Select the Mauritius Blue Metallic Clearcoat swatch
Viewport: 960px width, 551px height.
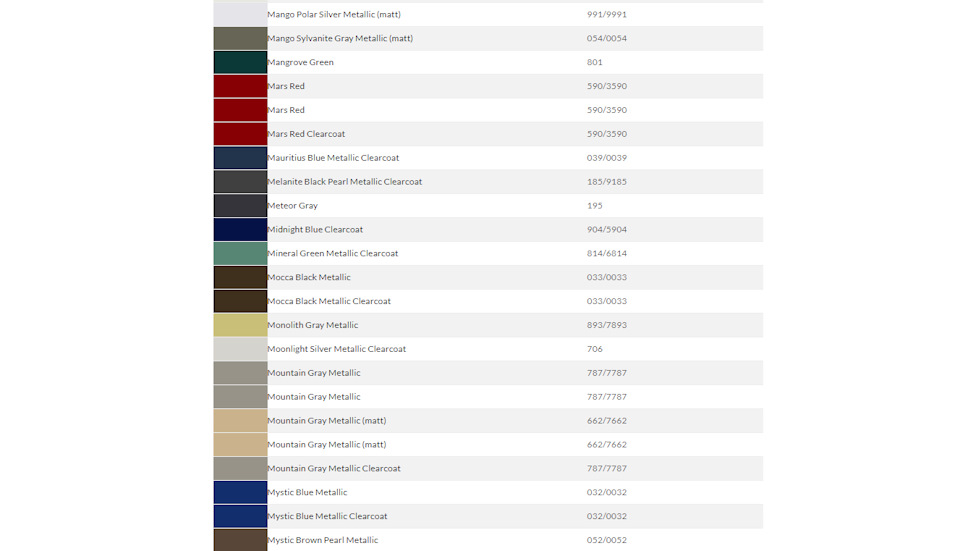tap(240, 157)
